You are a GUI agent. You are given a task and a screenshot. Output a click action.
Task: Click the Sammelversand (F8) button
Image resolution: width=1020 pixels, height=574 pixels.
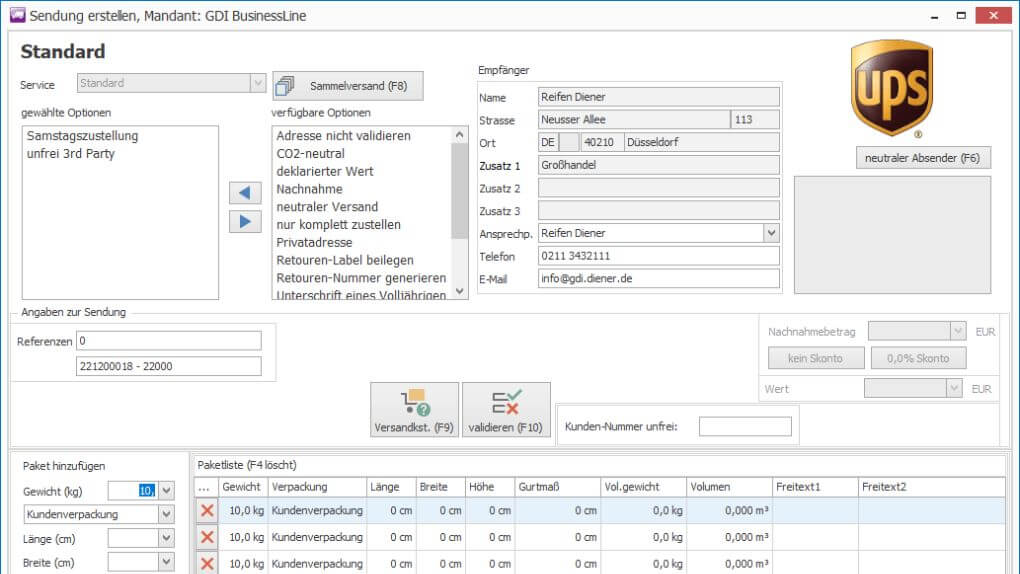tap(347, 86)
